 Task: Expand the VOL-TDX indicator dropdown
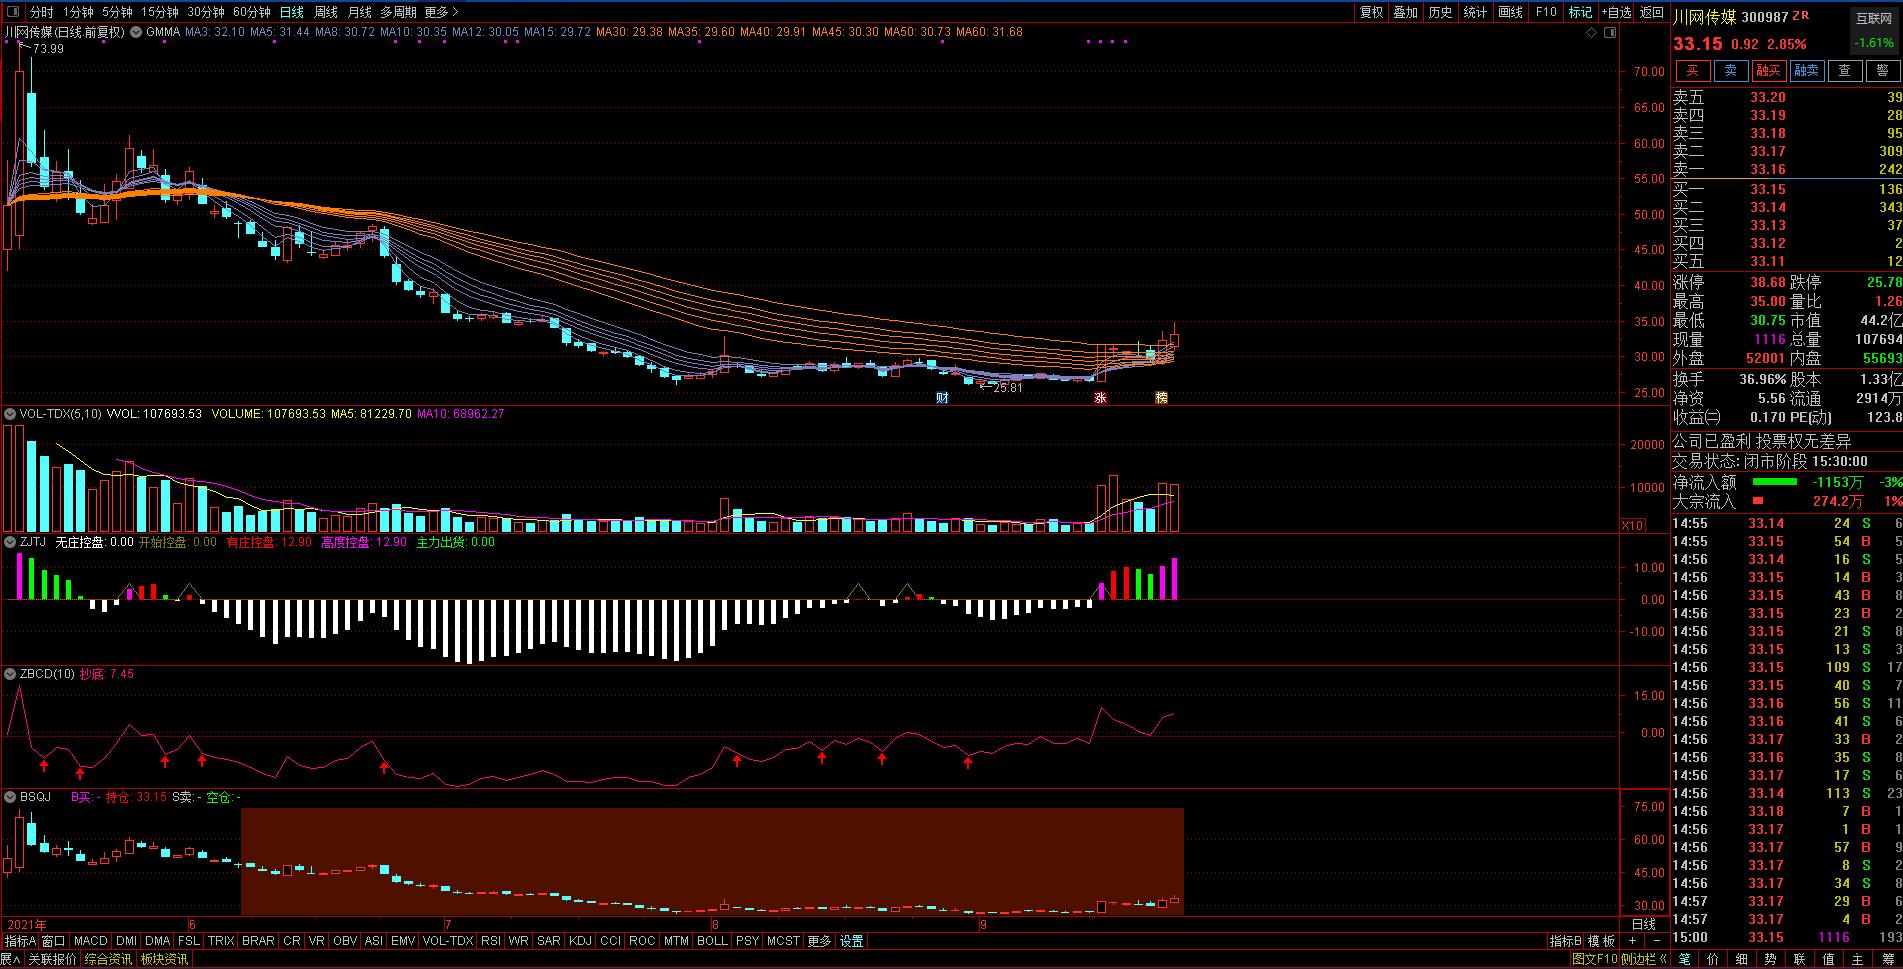(10, 414)
